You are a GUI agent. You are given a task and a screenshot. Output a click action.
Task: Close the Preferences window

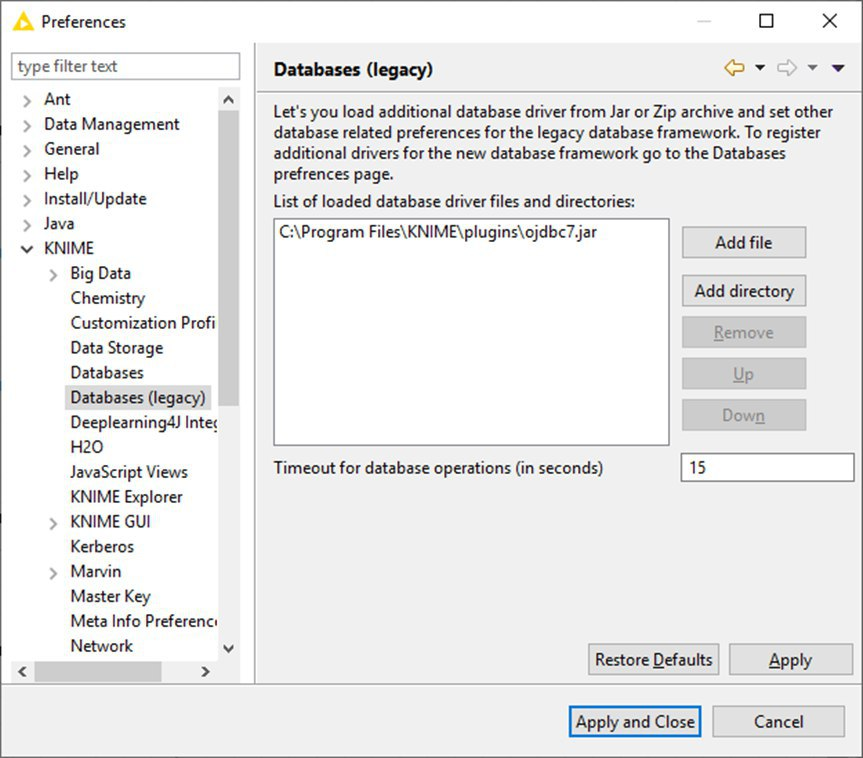point(829,21)
